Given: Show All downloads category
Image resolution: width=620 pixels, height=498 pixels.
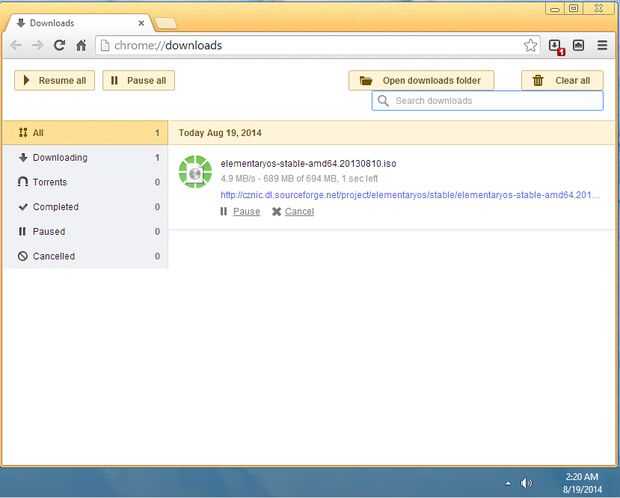Looking at the screenshot, I should [x=85, y=133].
